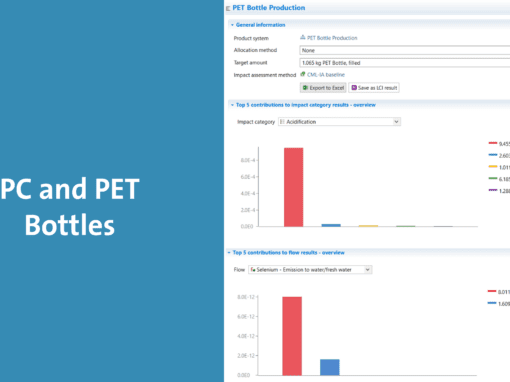Click the Allocation method field showing None

click(x=405, y=50)
